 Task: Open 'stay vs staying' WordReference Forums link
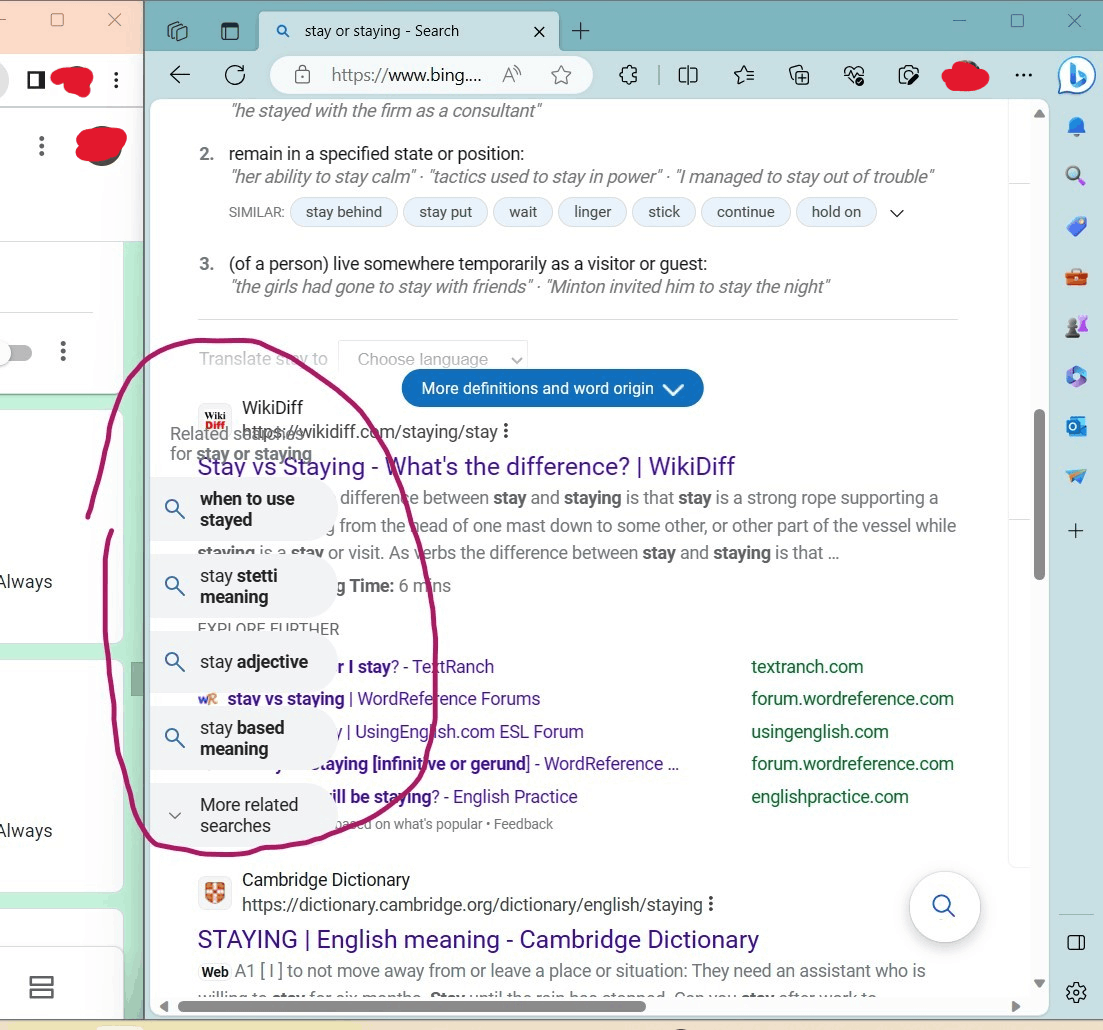tap(383, 699)
